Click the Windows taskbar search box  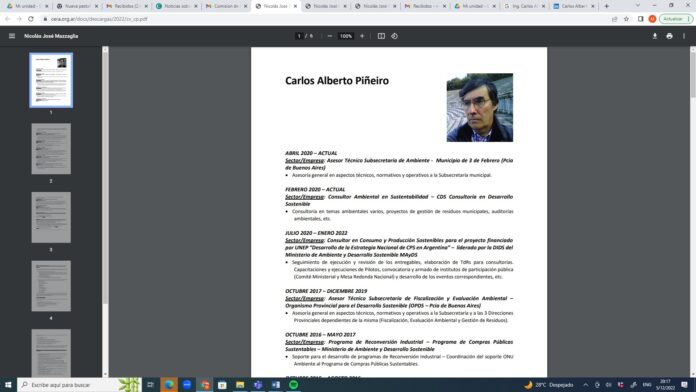(x=80, y=385)
